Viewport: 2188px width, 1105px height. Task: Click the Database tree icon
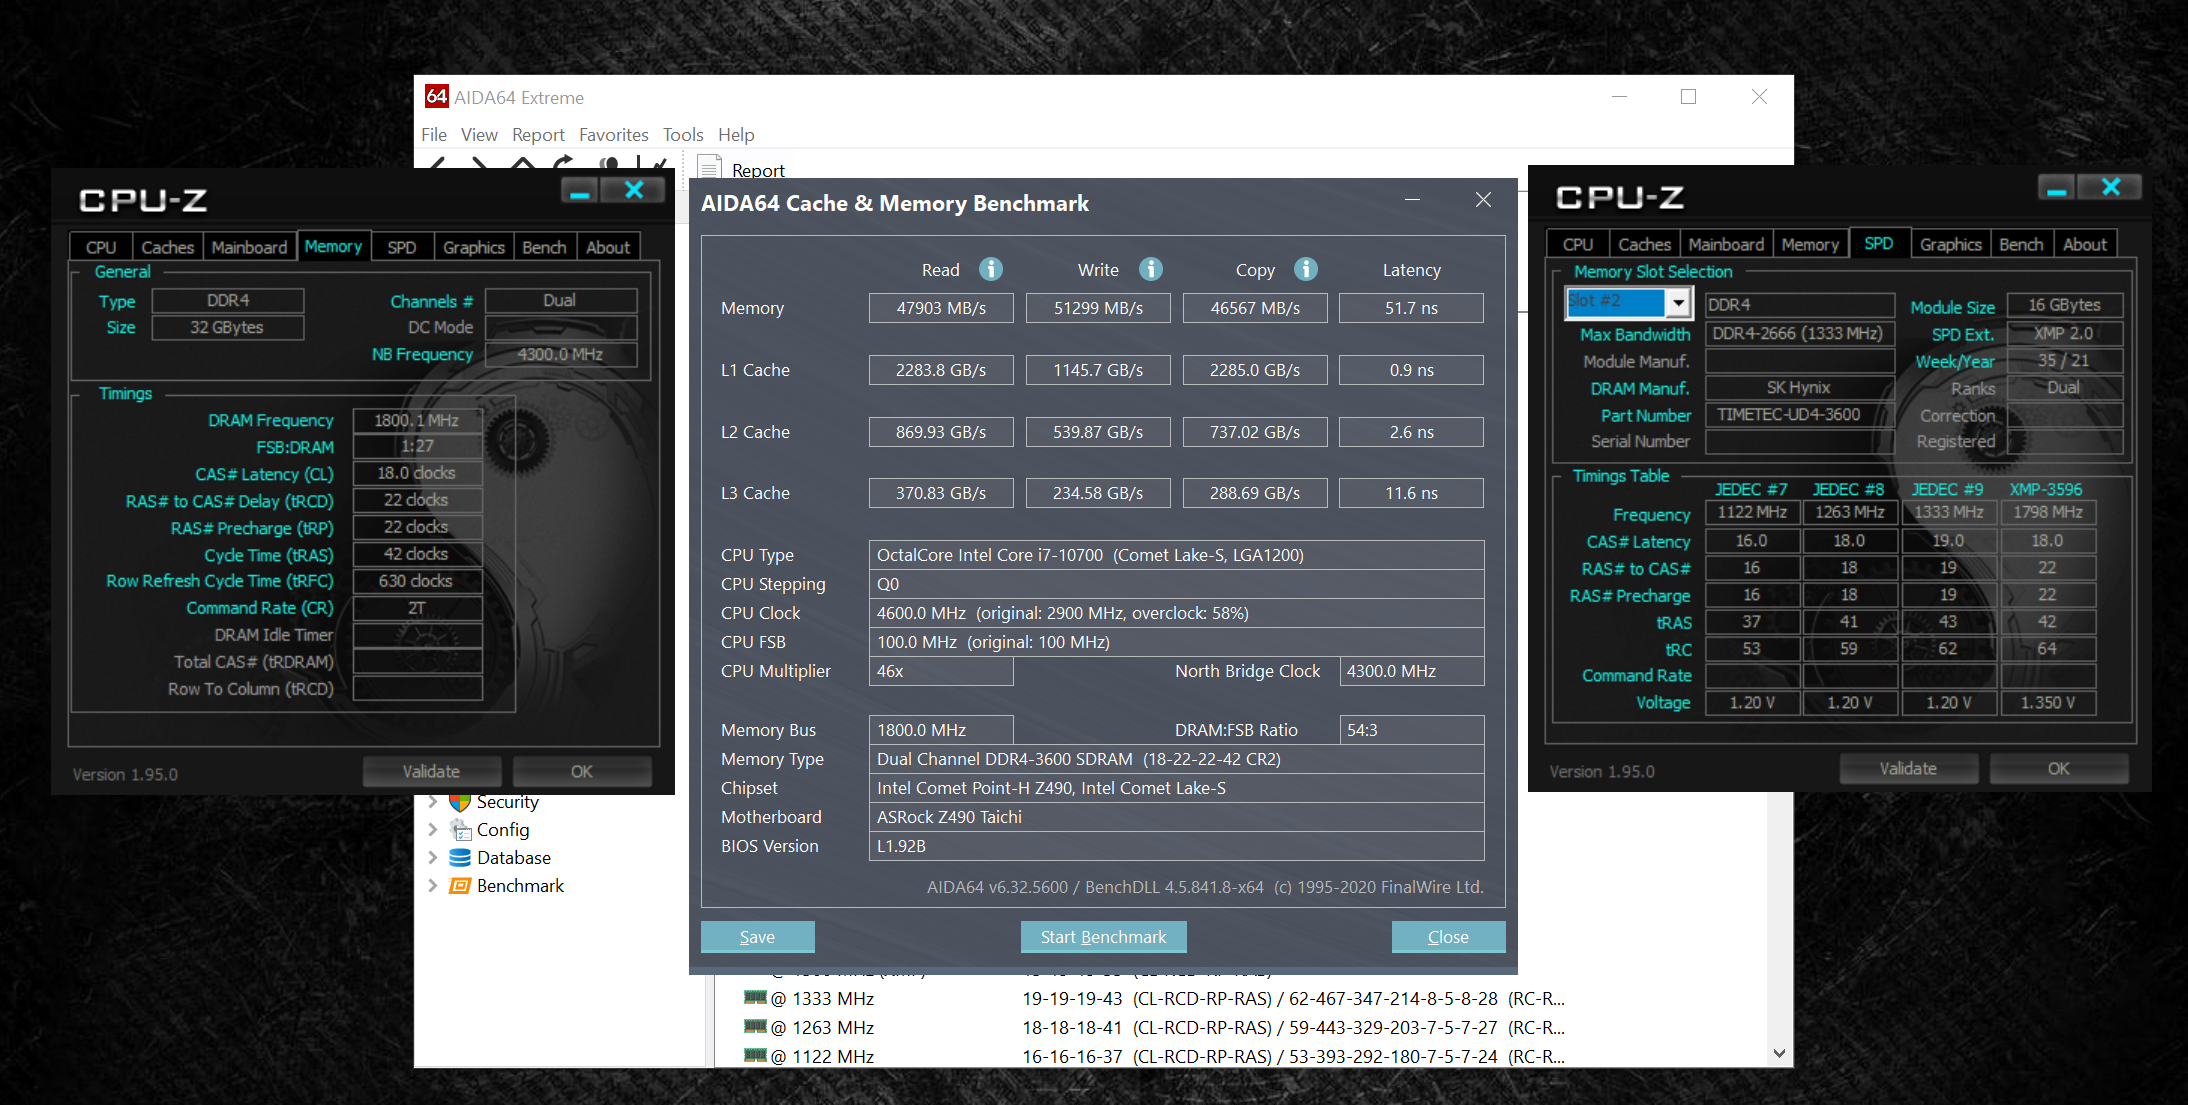tap(460, 858)
